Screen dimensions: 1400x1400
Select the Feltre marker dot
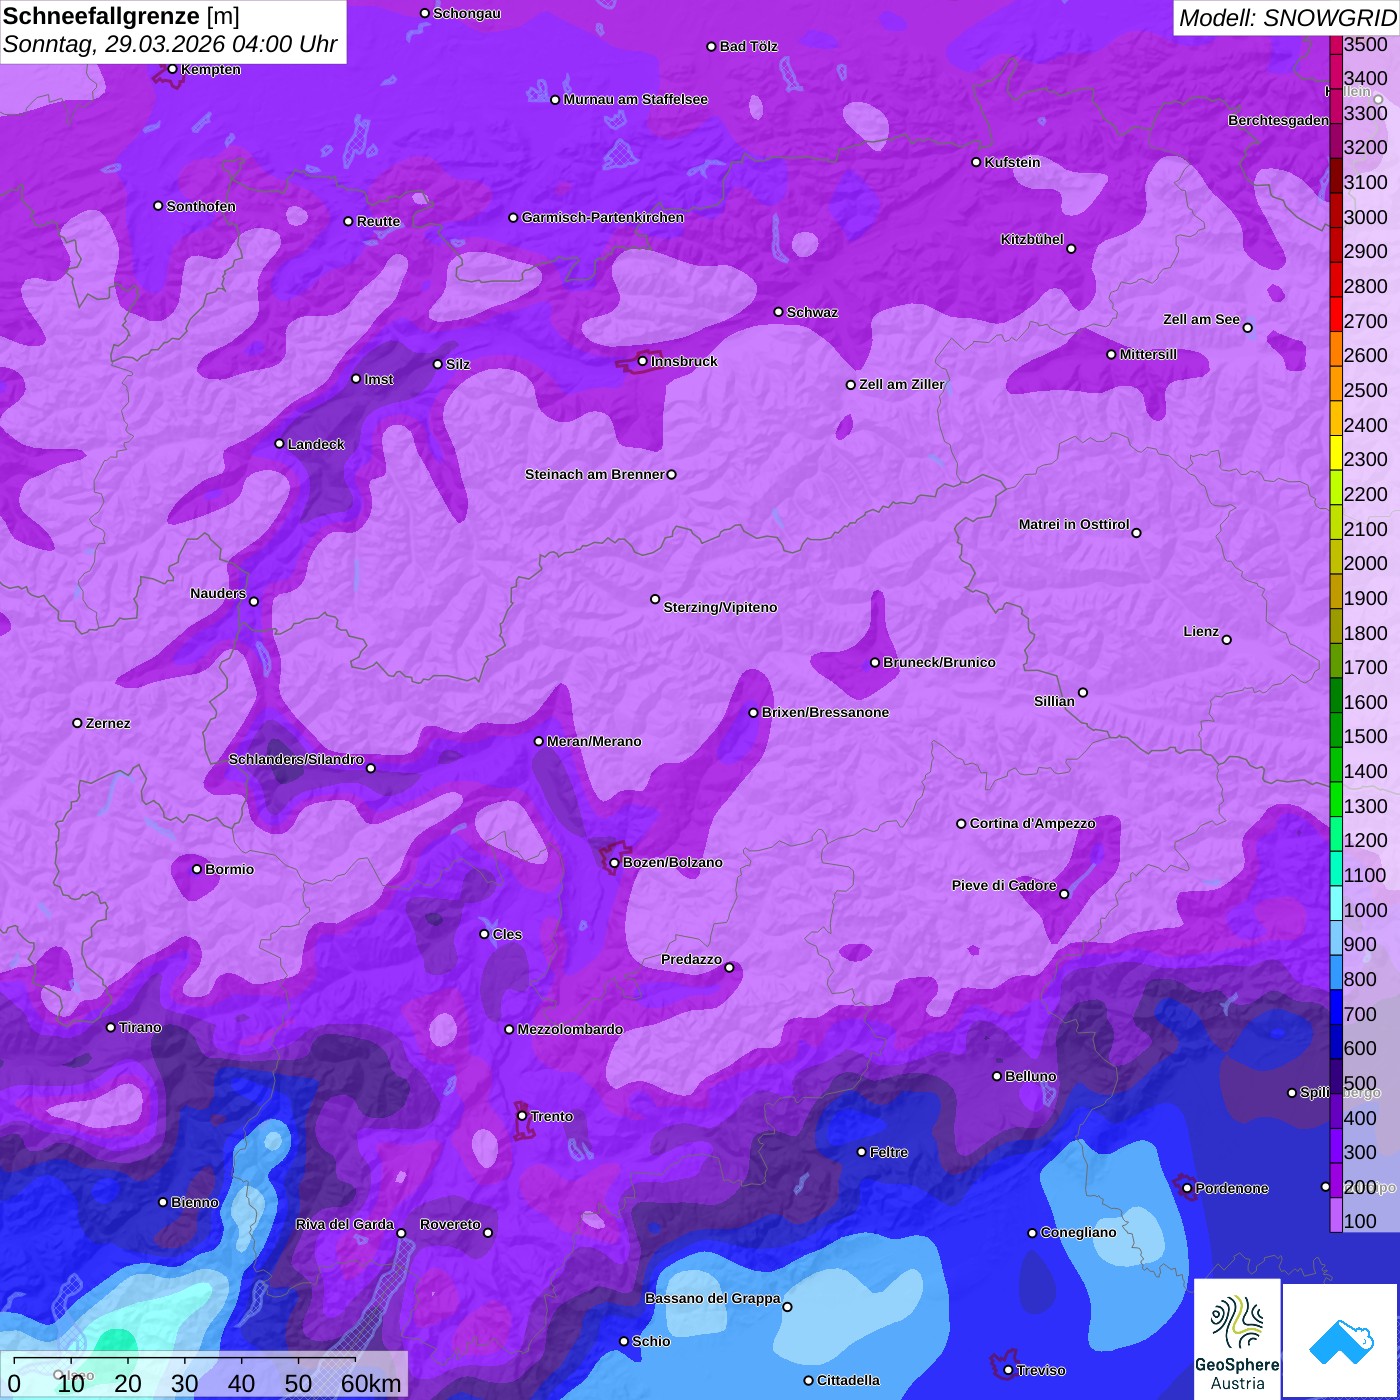click(862, 1152)
